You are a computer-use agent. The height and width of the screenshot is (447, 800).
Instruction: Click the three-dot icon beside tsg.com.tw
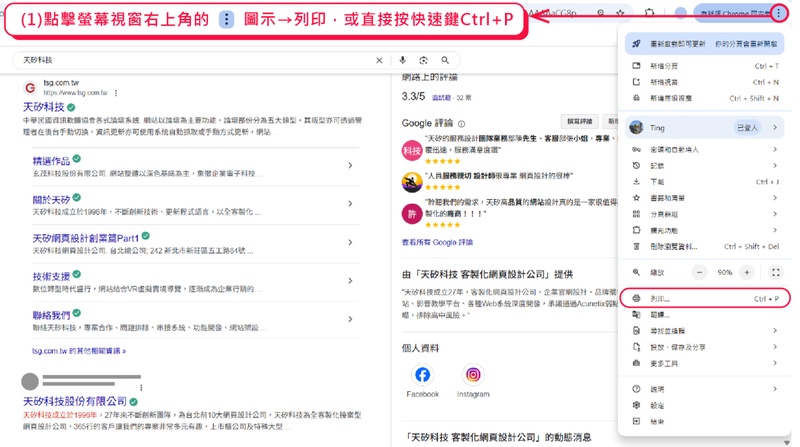(x=116, y=93)
